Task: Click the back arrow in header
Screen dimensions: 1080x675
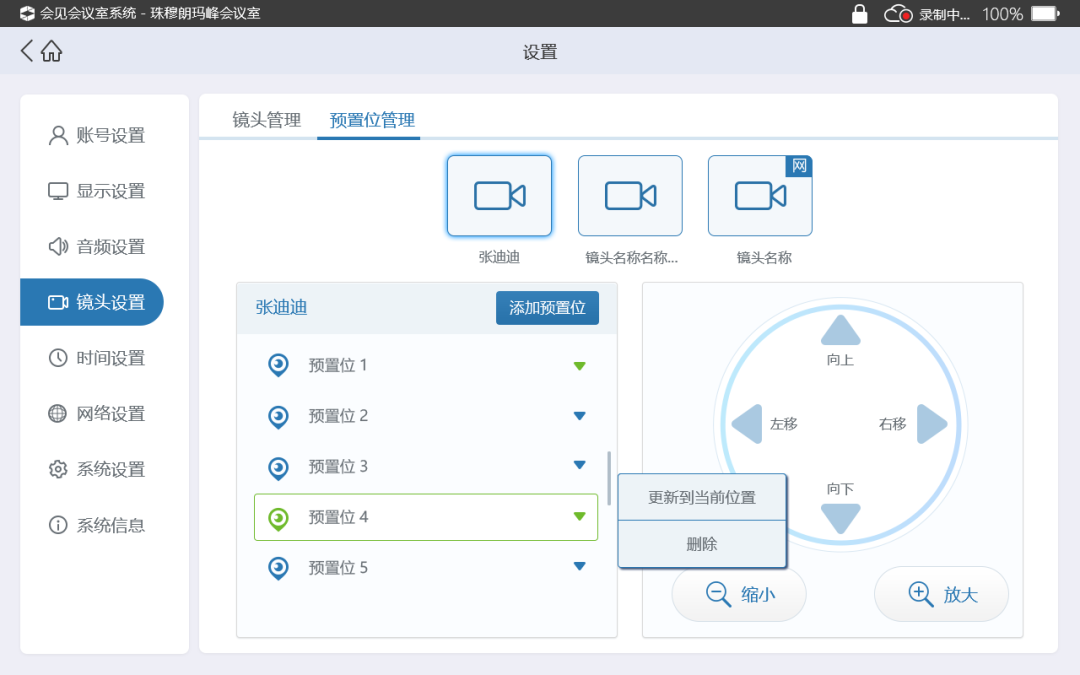Action: point(27,51)
